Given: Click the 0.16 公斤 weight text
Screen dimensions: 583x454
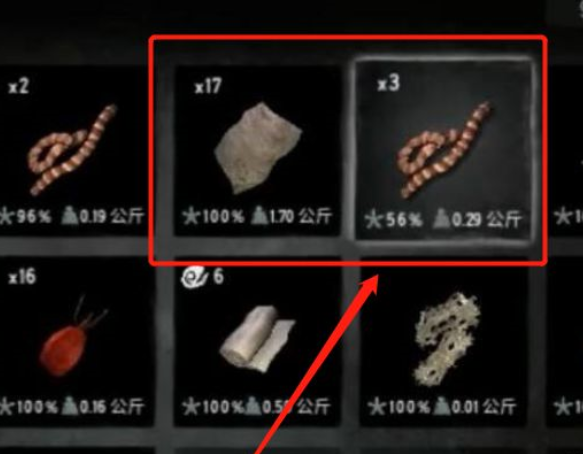Looking at the screenshot, I should pos(111,406).
